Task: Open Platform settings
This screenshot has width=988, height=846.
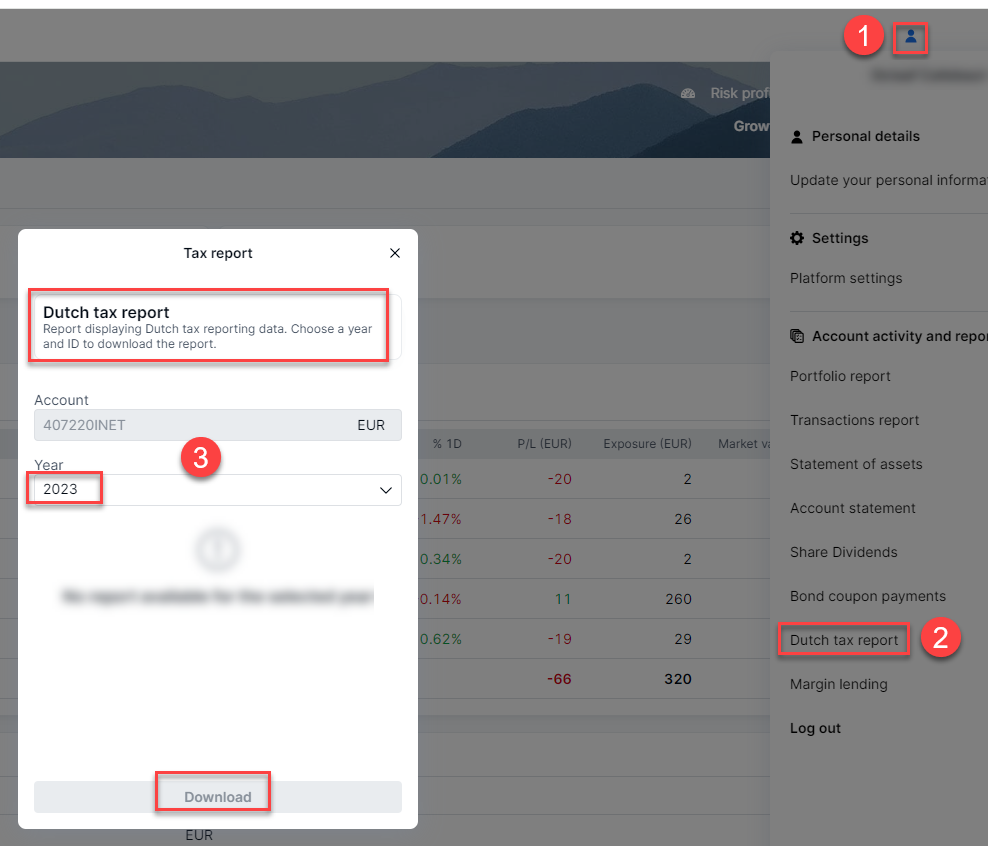Action: pos(846,278)
